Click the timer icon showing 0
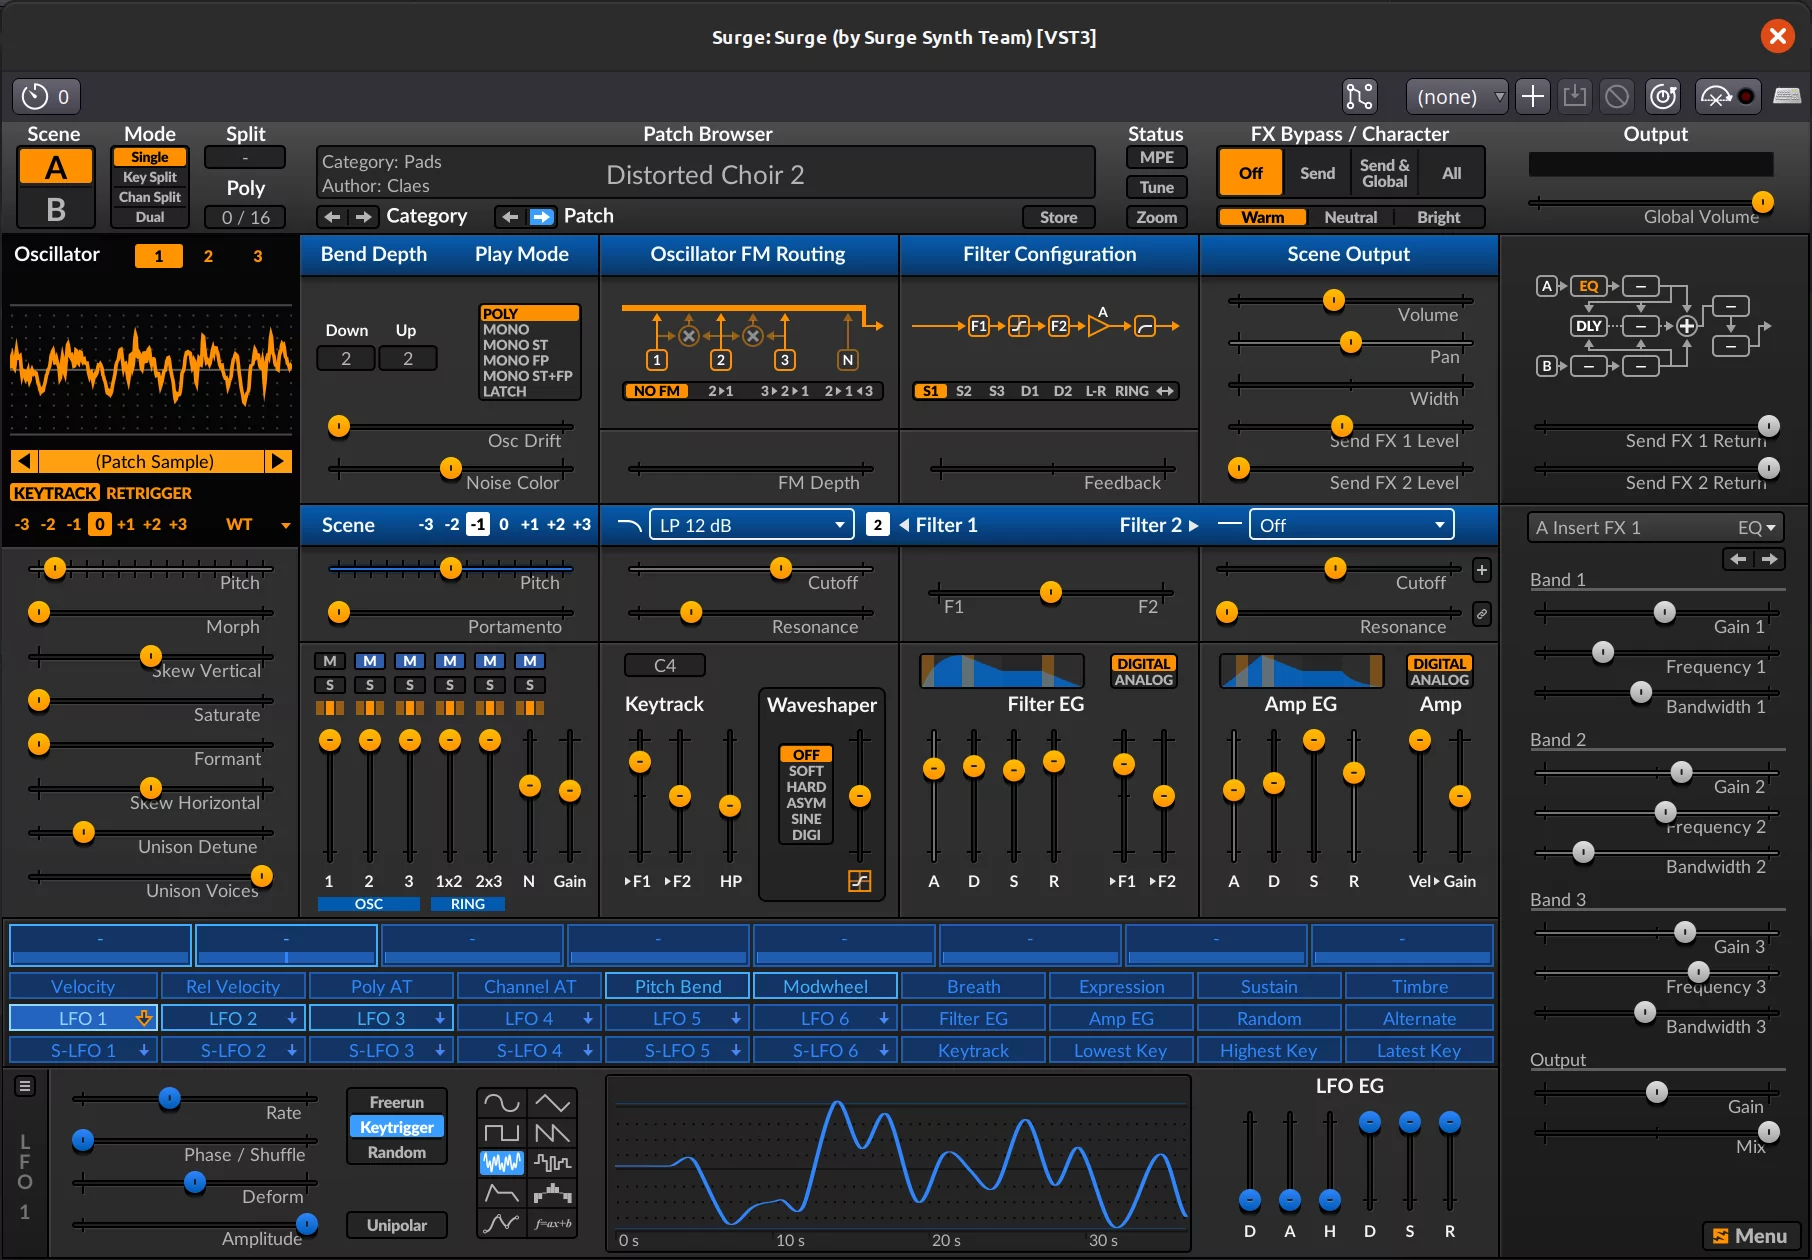 click(46, 96)
